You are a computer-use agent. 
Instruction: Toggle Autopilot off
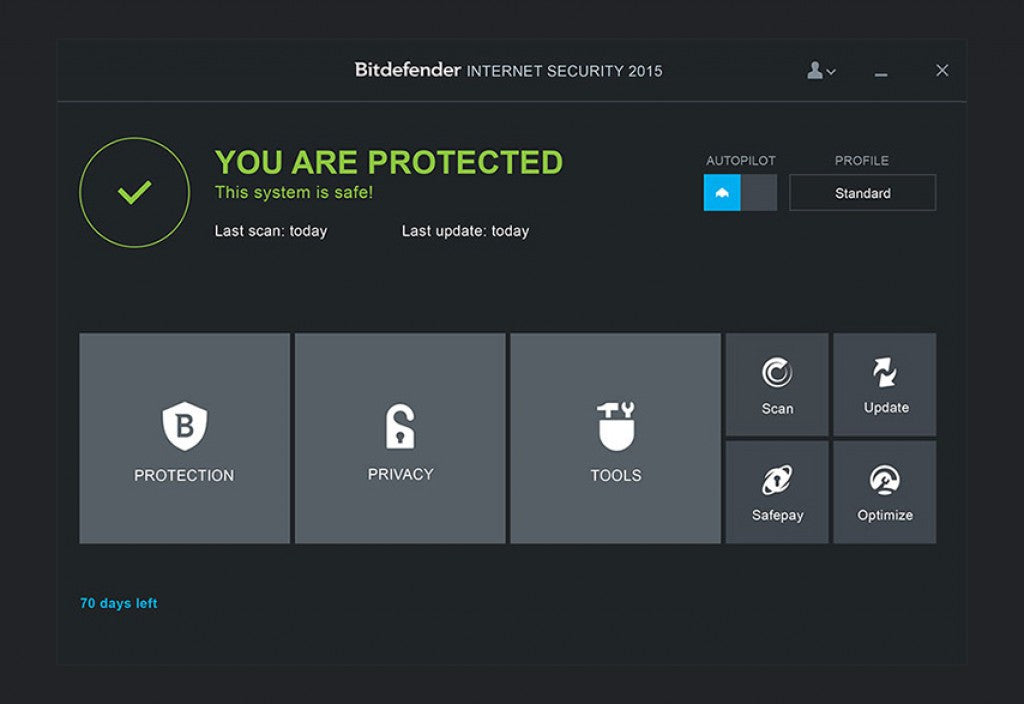pyautogui.click(x=762, y=192)
